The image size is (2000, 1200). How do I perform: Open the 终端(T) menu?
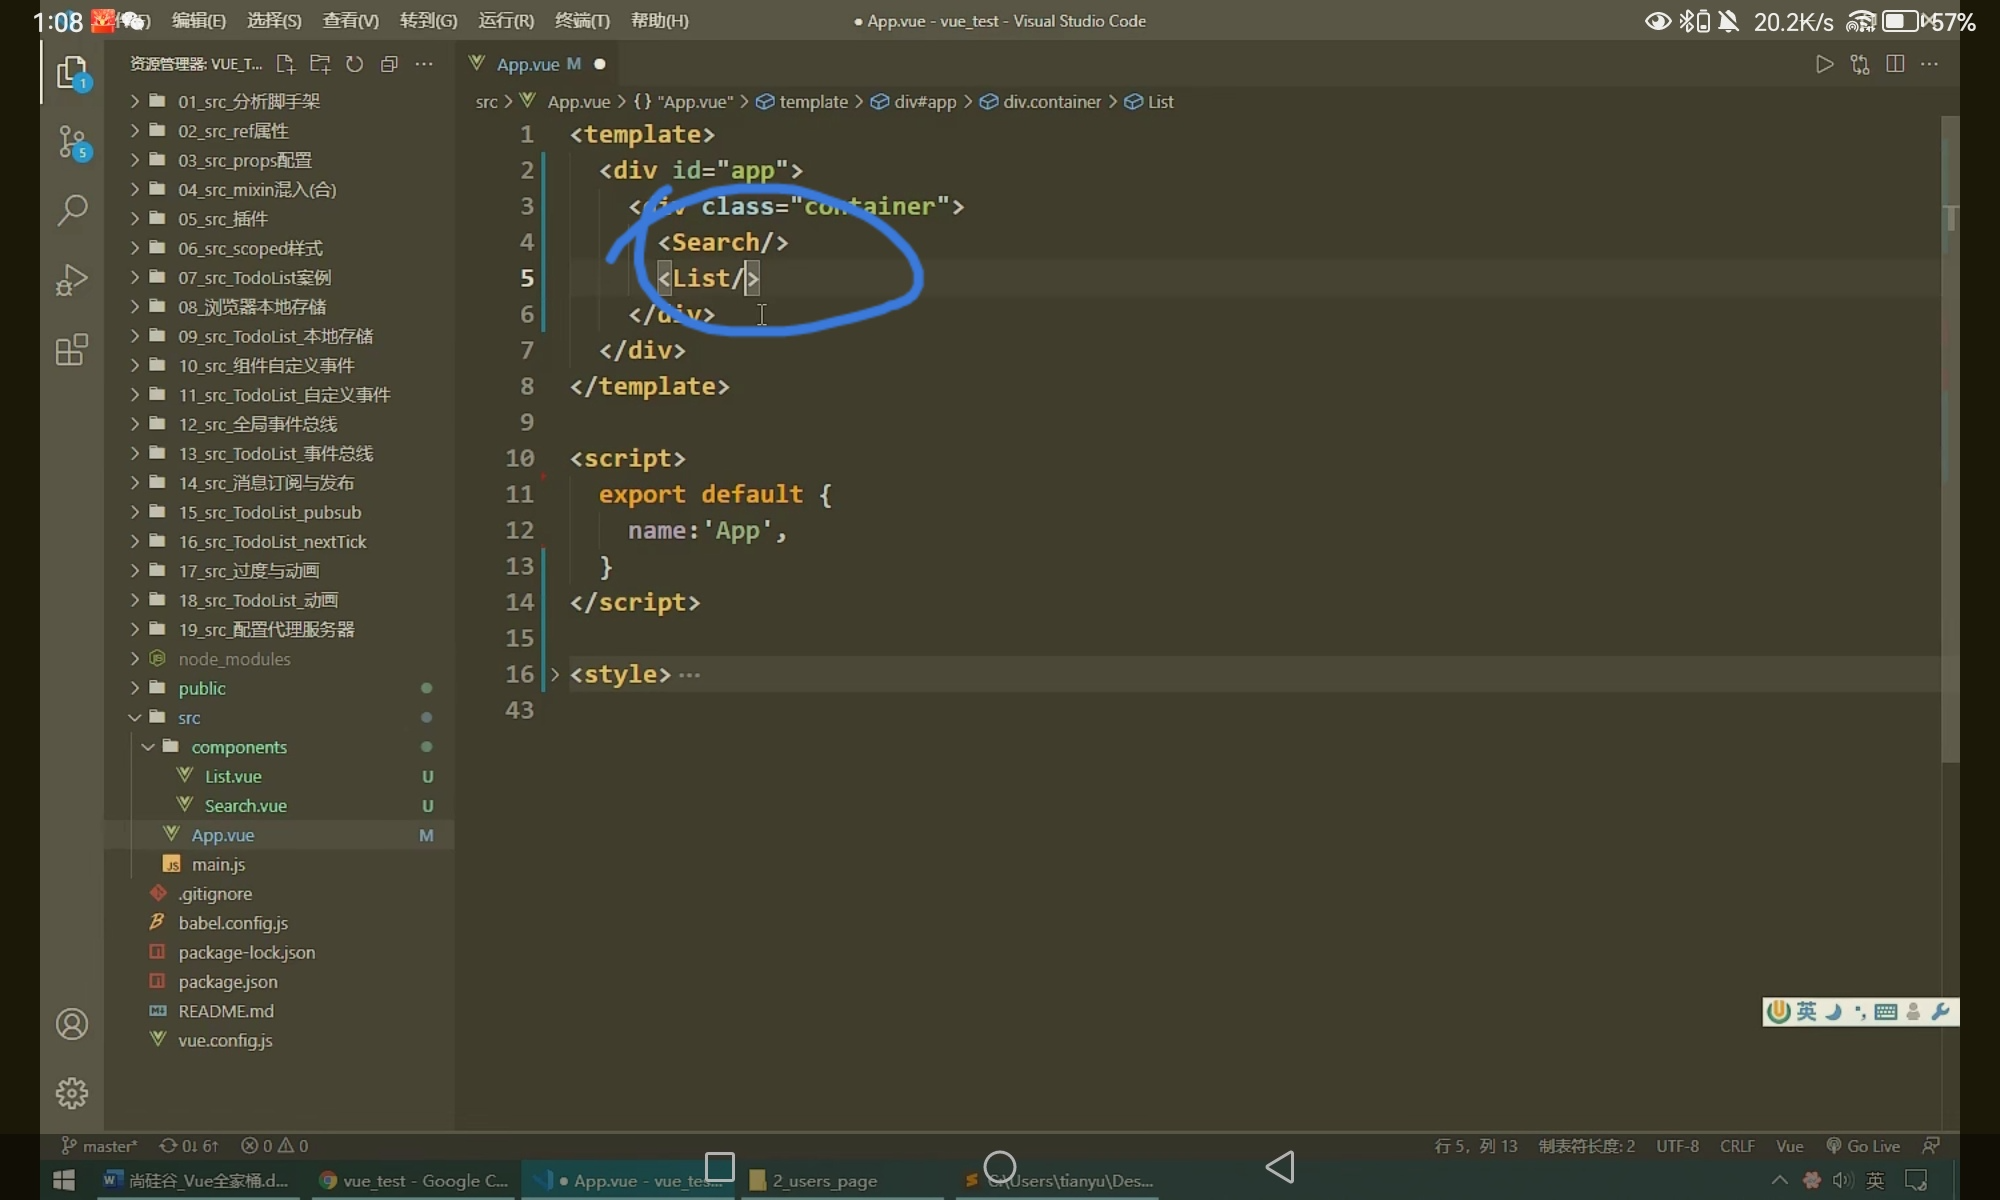(581, 20)
